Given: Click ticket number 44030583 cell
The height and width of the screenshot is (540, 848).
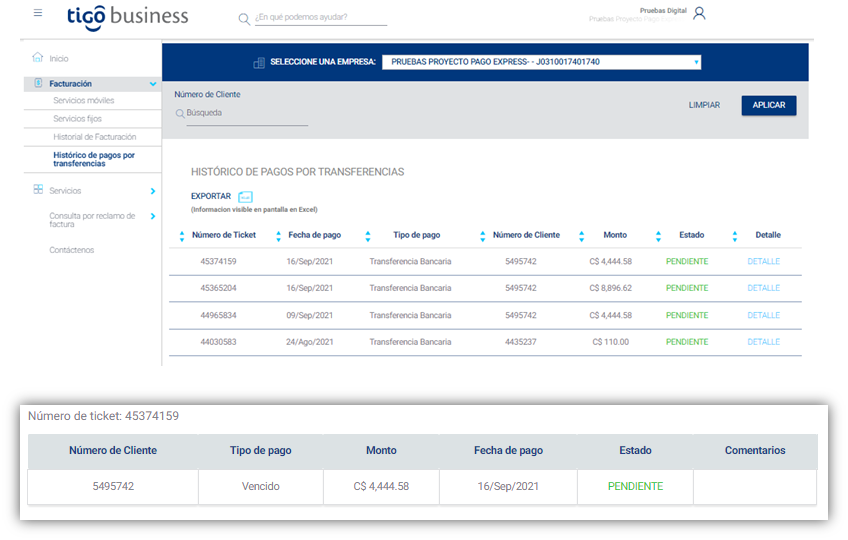Looking at the screenshot, I should (218, 342).
